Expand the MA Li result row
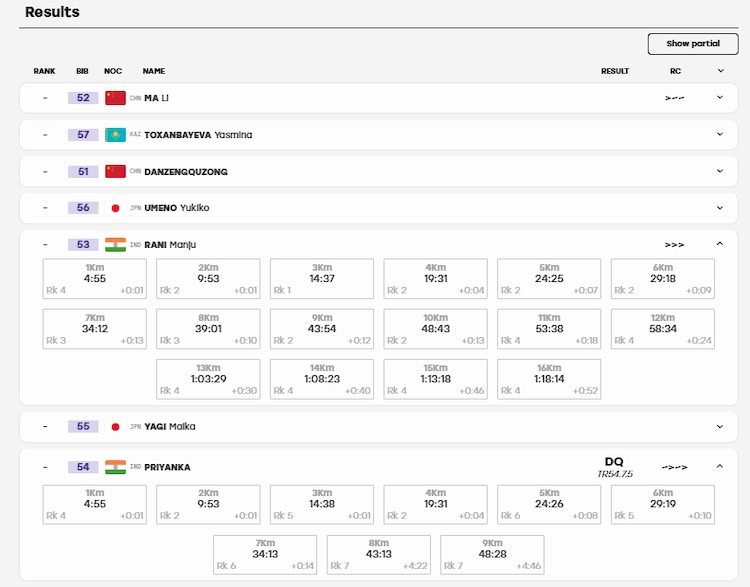750x587 pixels. click(x=720, y=98)
